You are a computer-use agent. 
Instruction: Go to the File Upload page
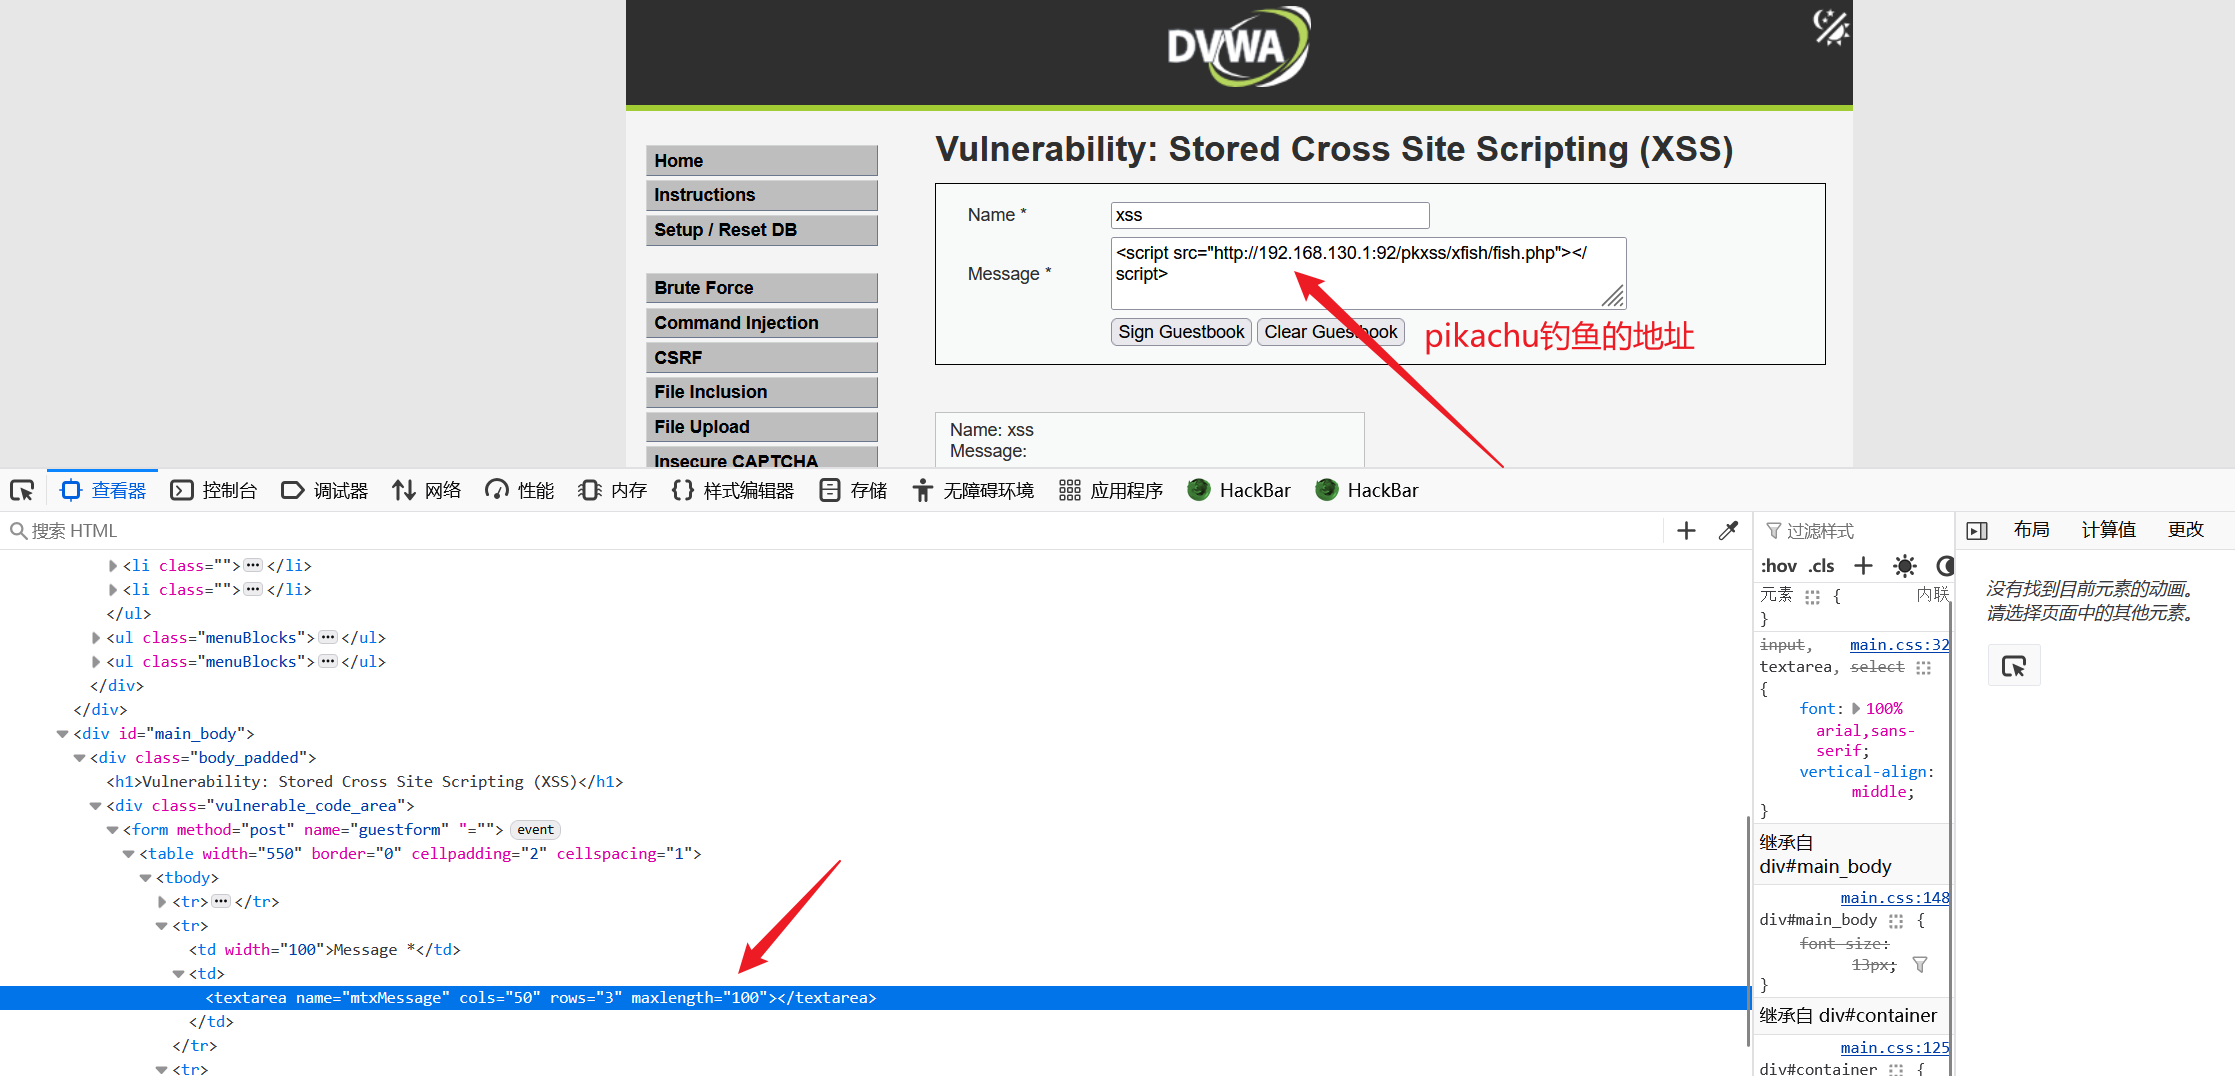click(x=762, y=427)
